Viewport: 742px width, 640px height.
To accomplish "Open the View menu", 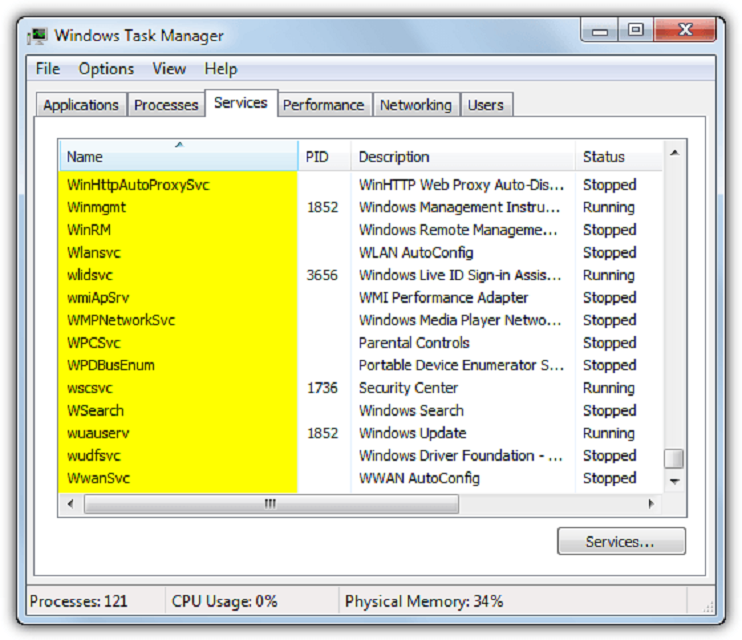I will pyautogui.click(x=169, y=69).
